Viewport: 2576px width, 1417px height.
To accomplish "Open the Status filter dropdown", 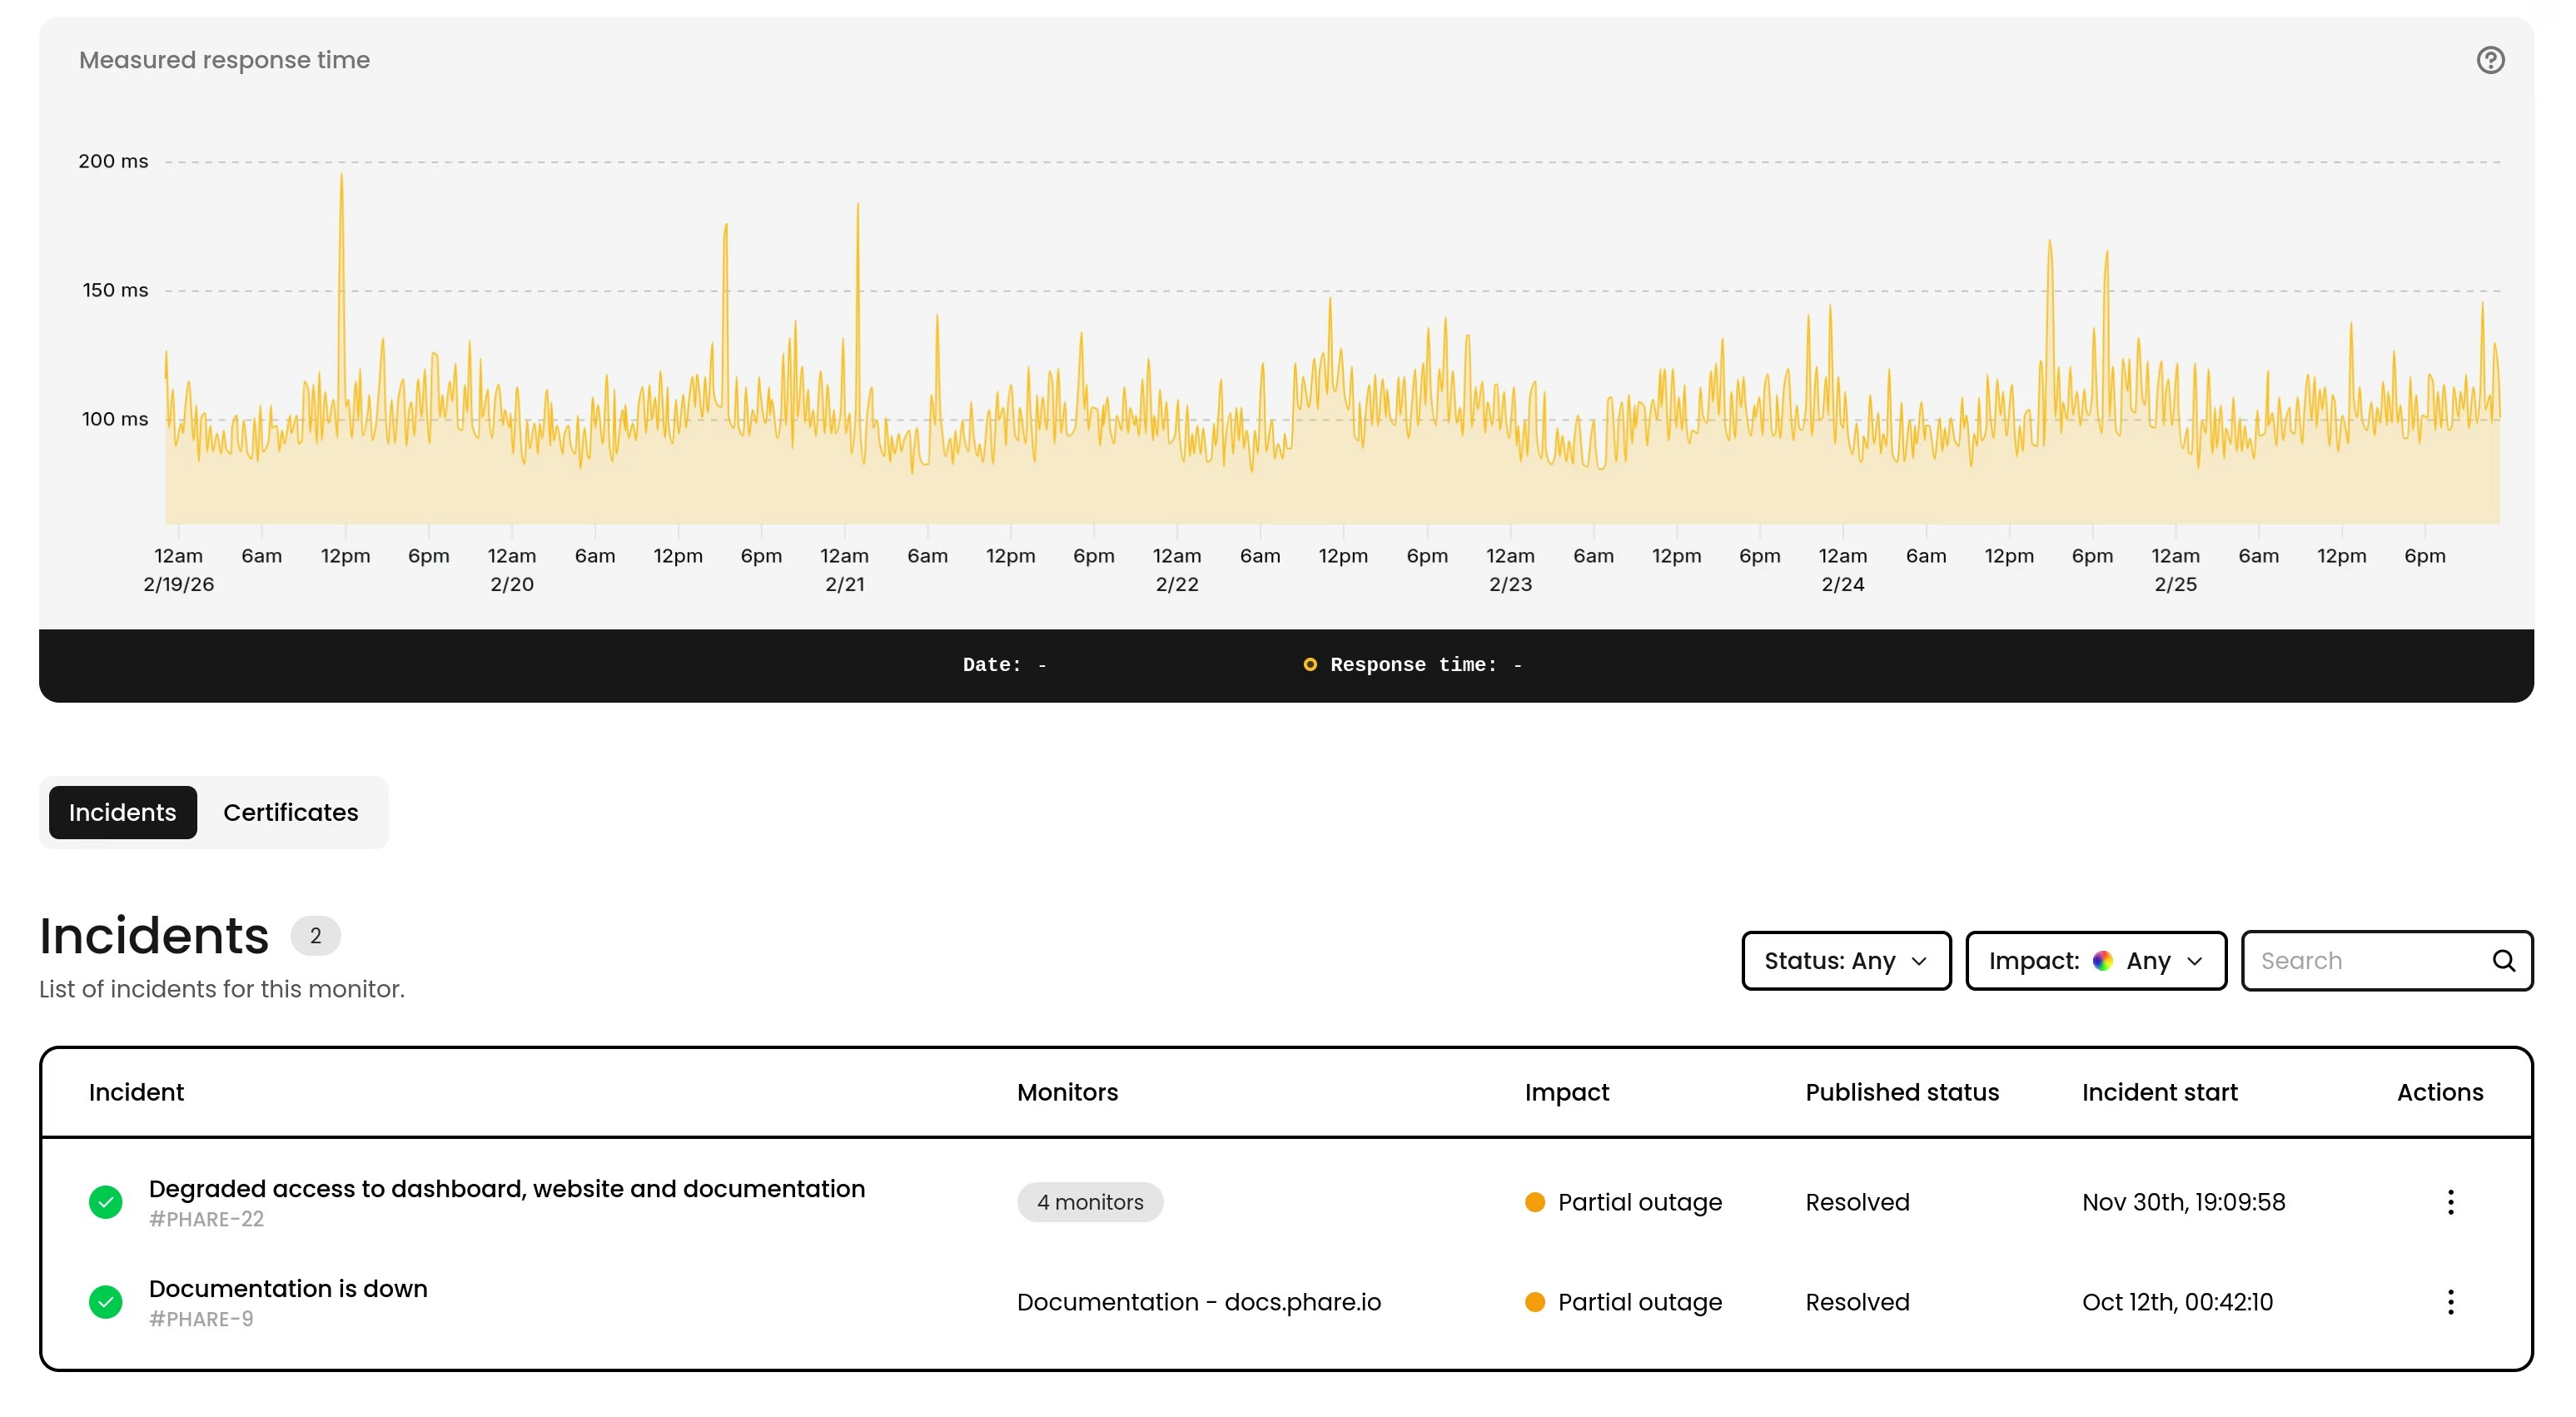I will coord(1846,960).
